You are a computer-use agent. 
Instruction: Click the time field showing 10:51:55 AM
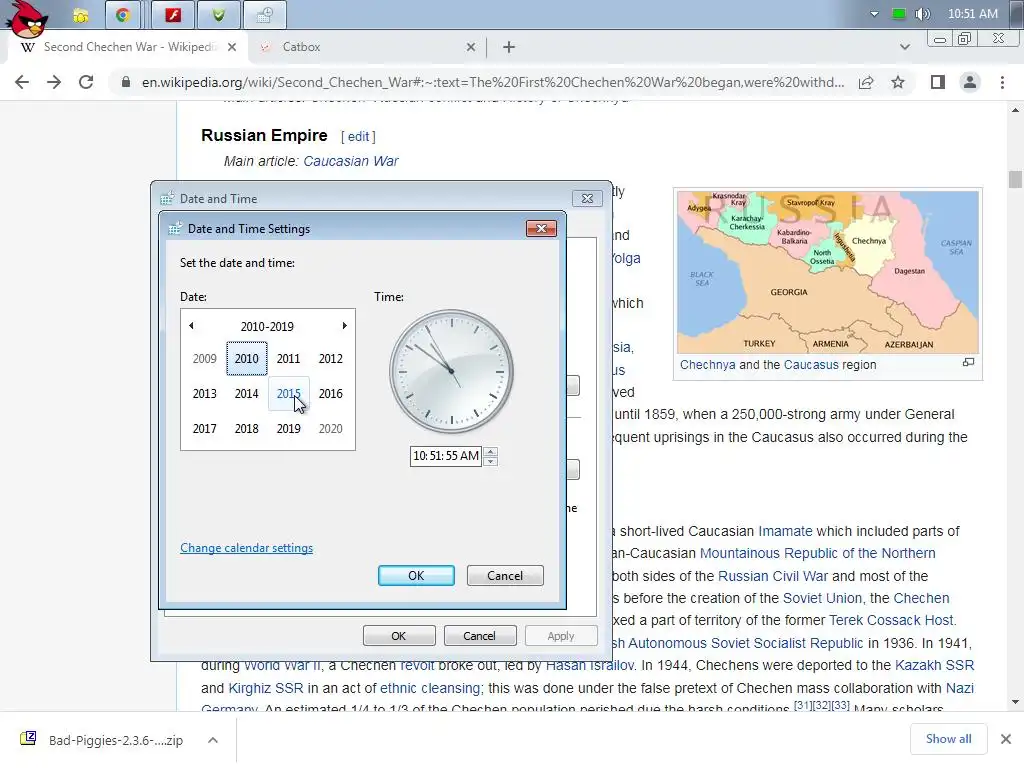pos(446,456)
